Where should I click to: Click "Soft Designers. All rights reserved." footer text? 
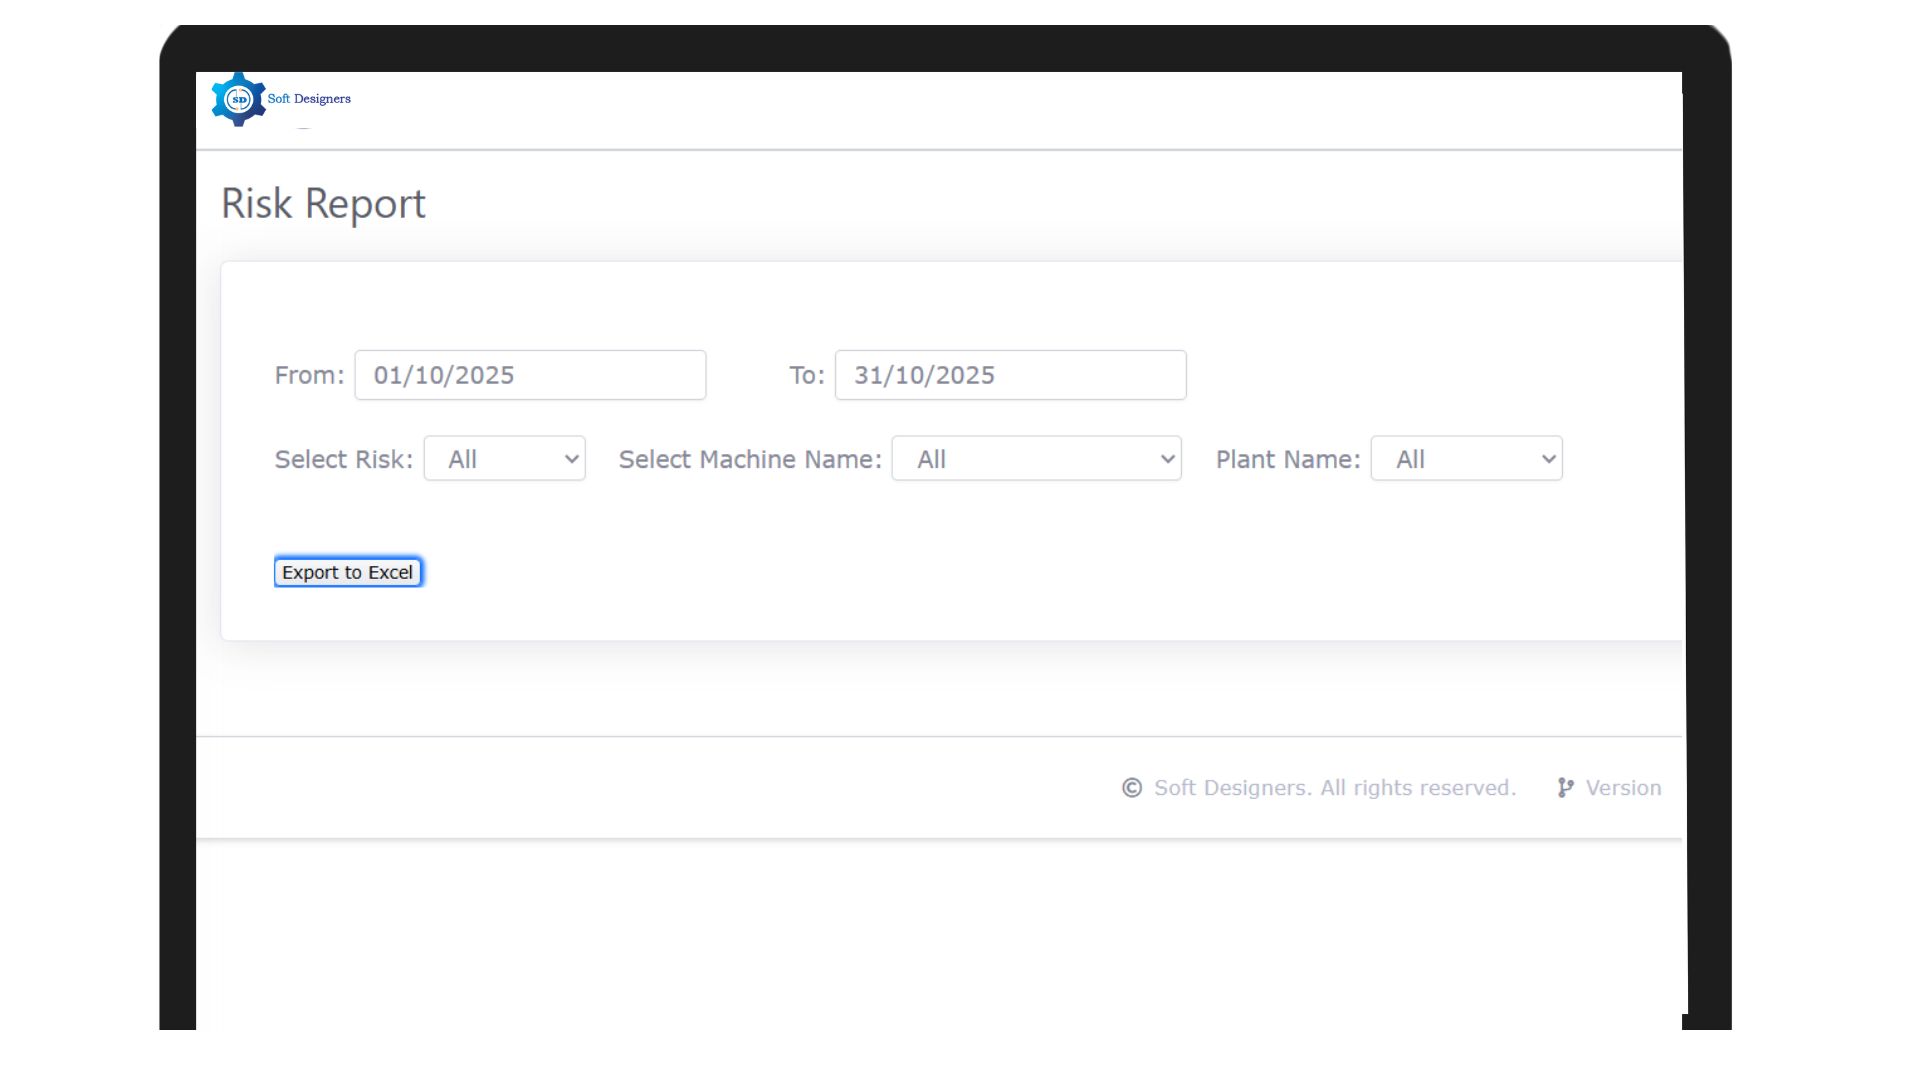point(1334,788)
